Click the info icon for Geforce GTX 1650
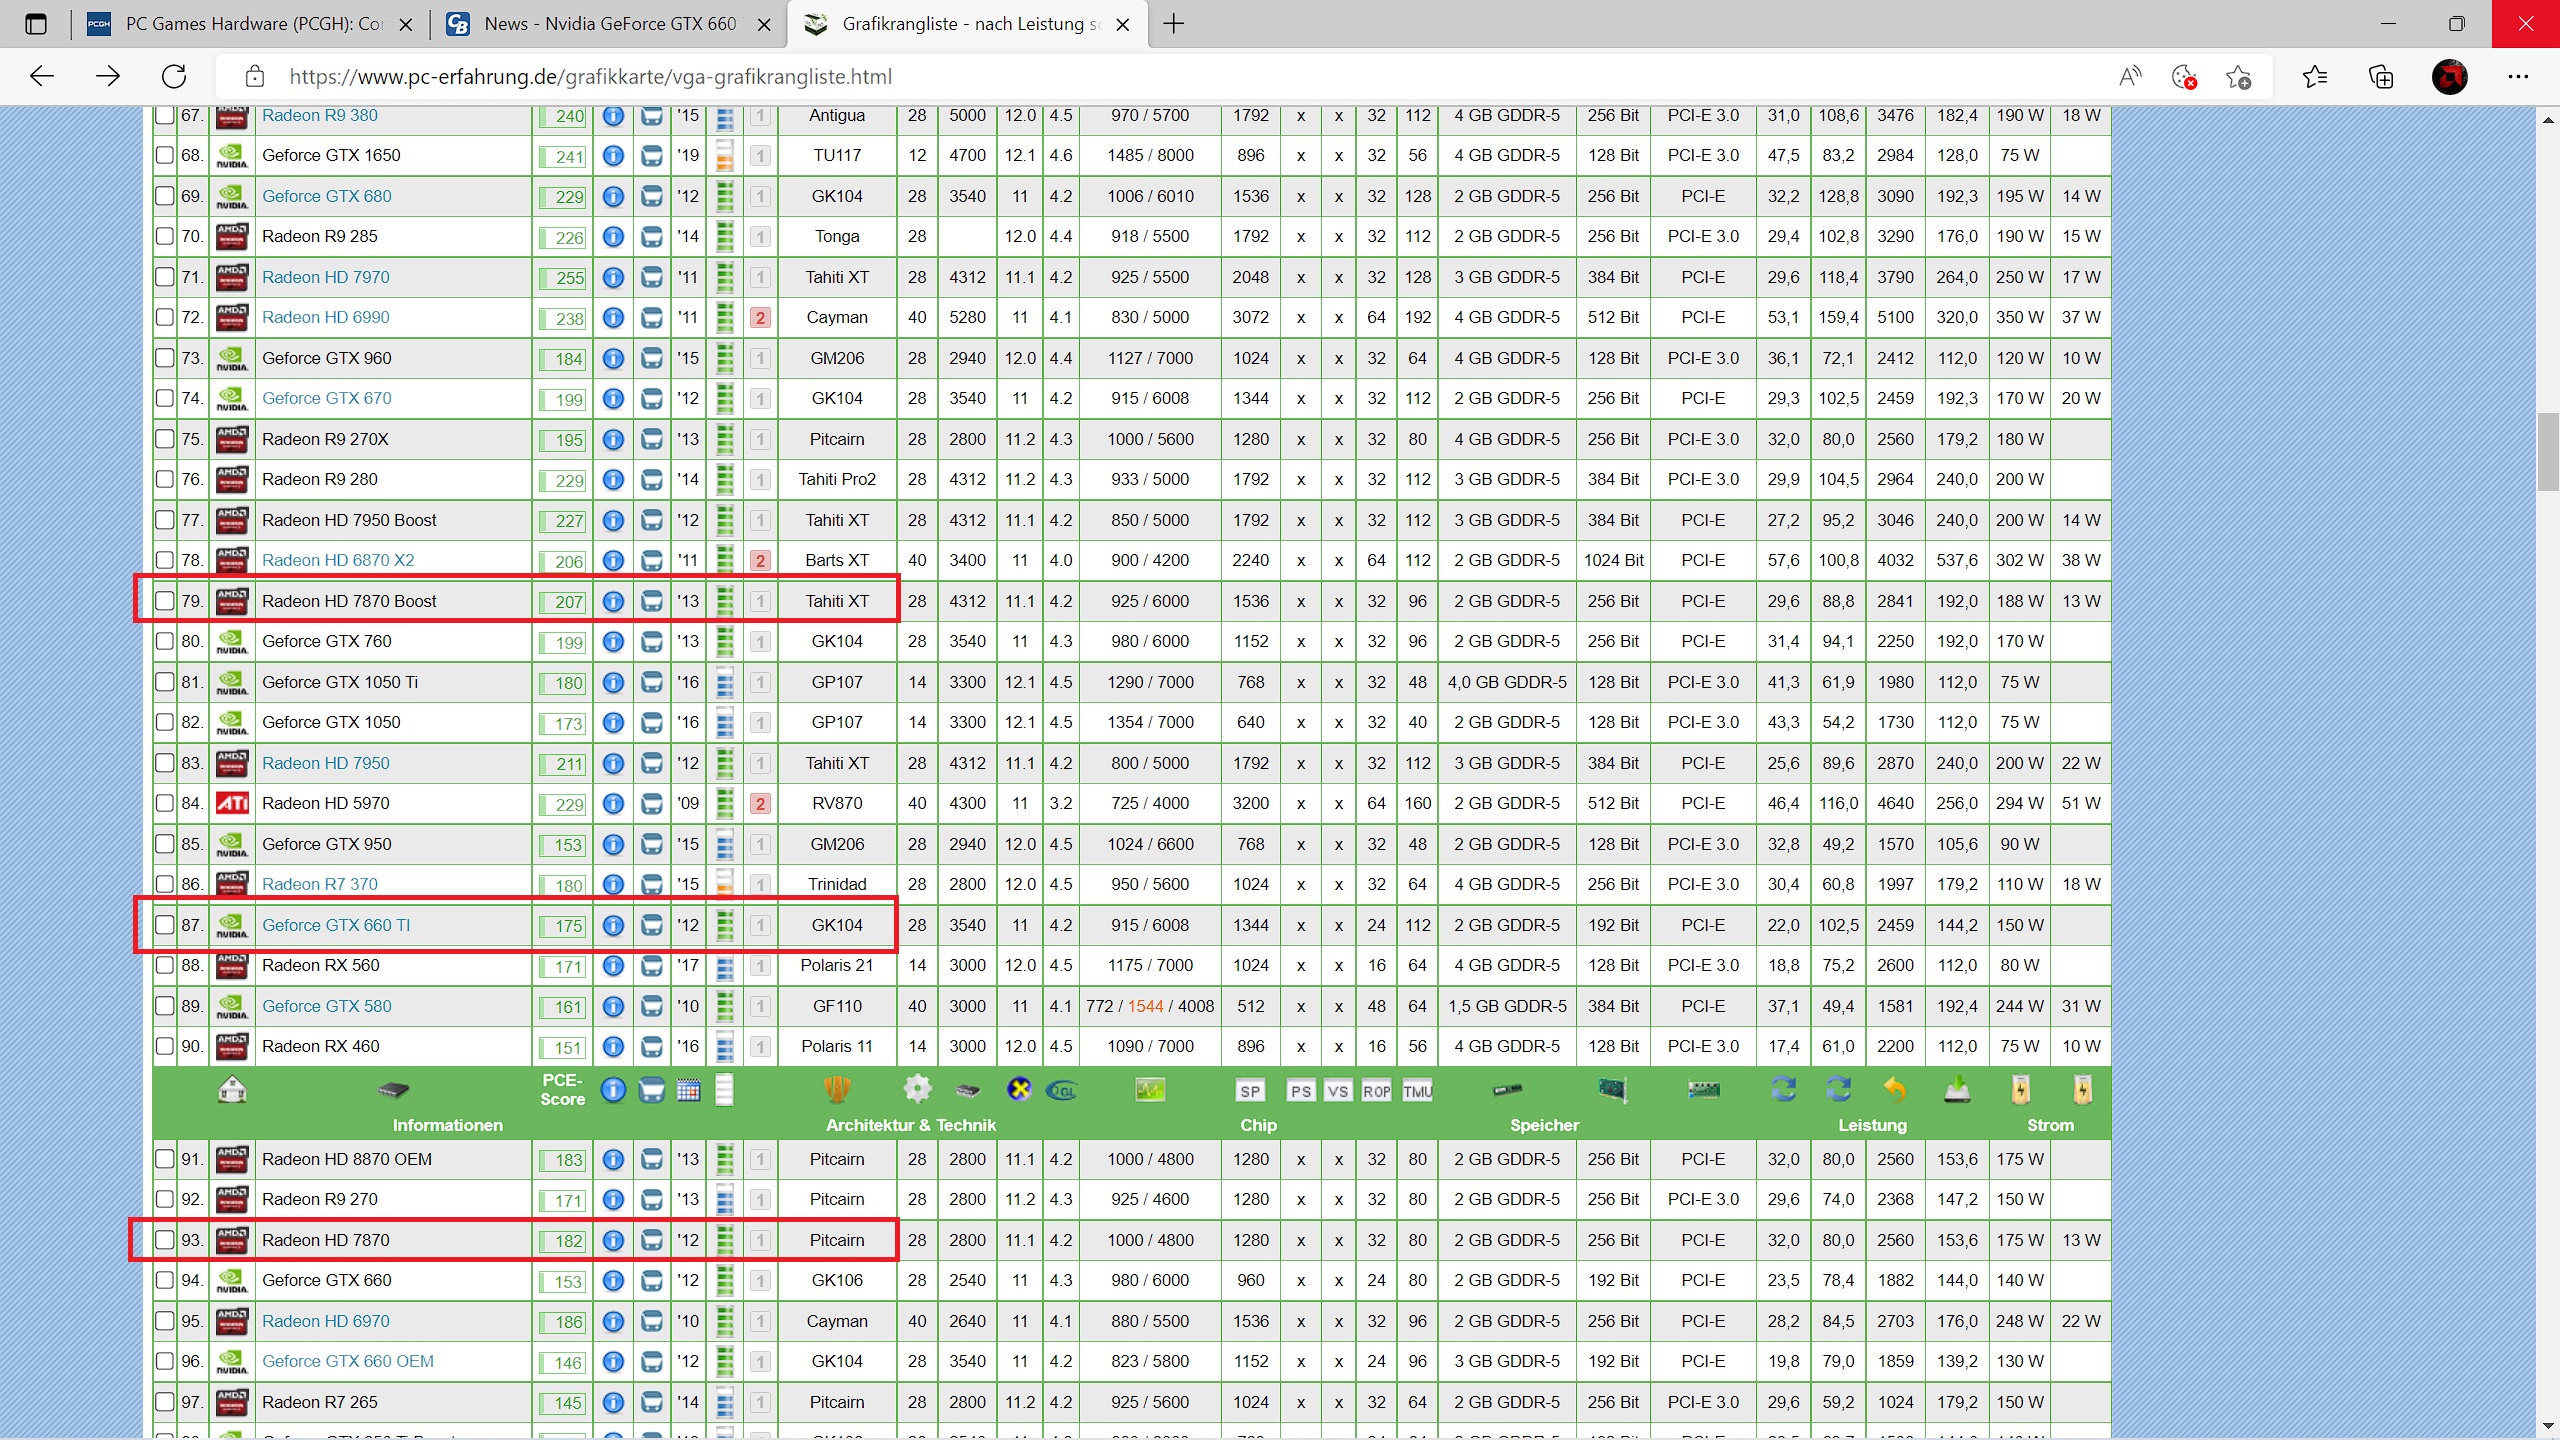 point(613,156)
